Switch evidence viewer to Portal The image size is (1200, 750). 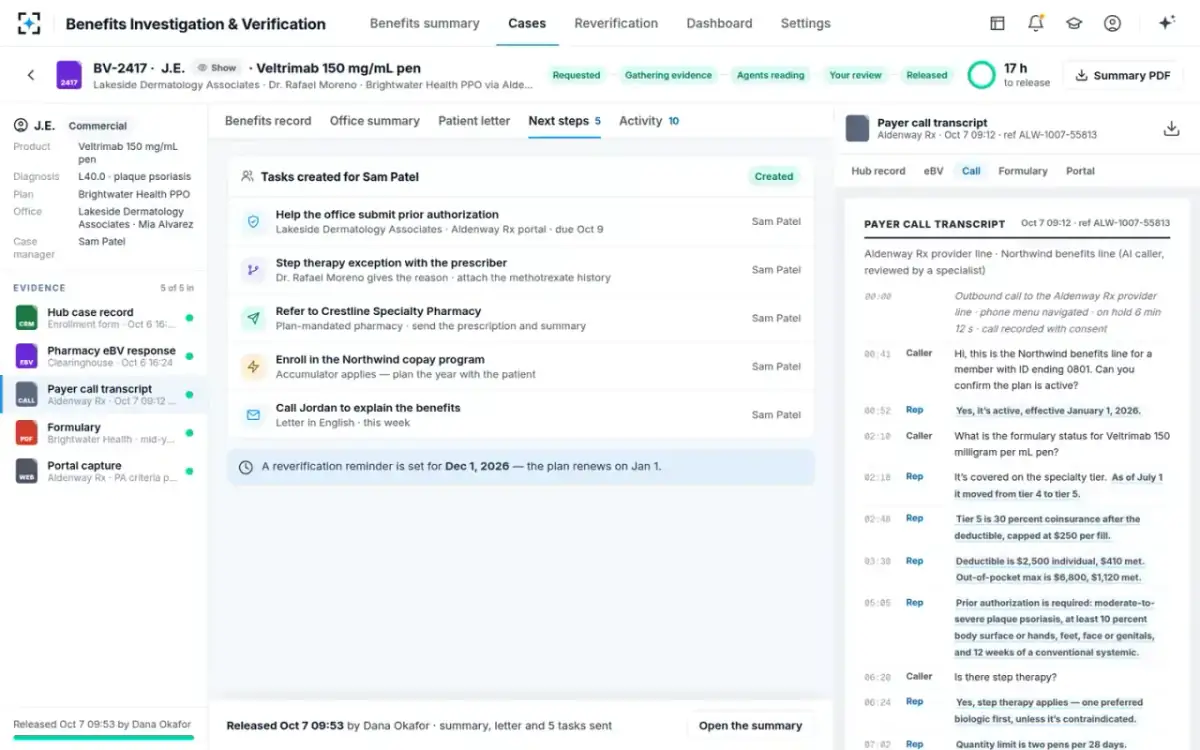pyautogui.click(x=1080, y=171)
